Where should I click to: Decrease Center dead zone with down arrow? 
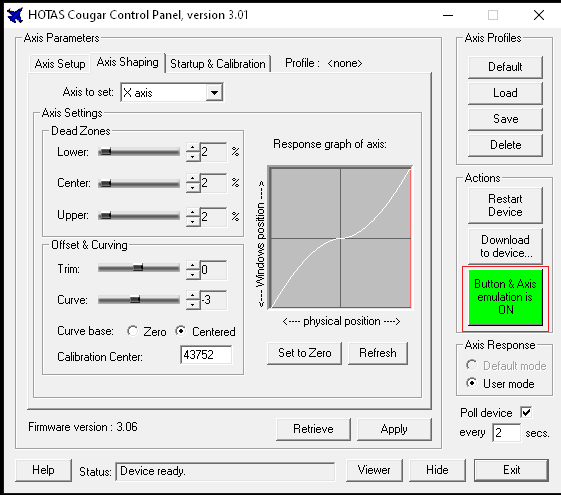pyautogui.click(x=193, y=187)
